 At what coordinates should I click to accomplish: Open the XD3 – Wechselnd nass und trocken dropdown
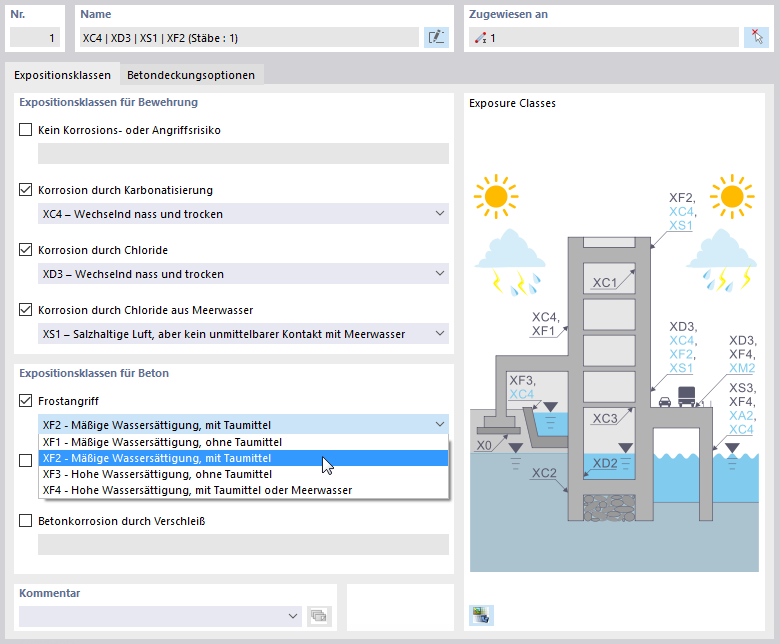pyautogui.click(x=243, y=274)
